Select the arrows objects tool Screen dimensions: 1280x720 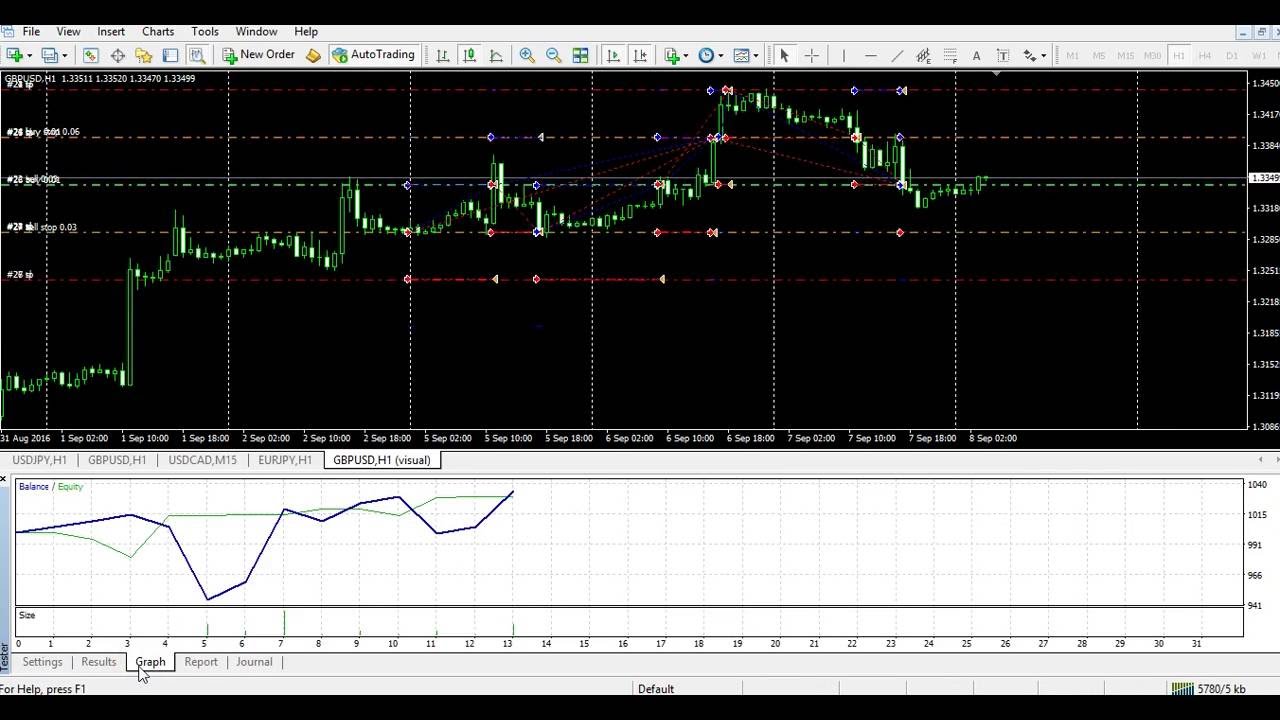(1030, 55)
